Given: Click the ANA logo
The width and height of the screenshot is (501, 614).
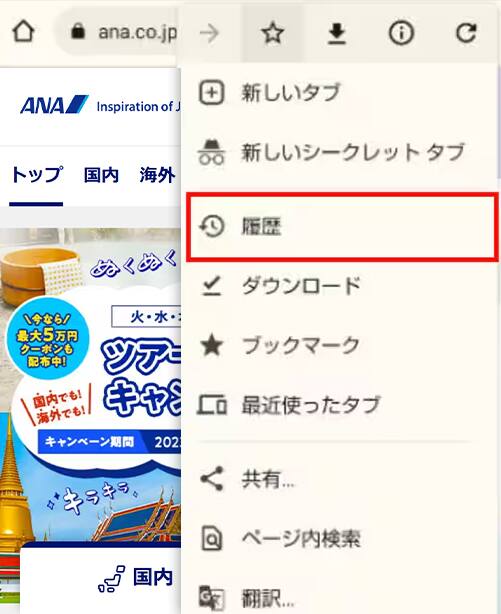Looking at the screenshot, I should [x=54, y=105].
